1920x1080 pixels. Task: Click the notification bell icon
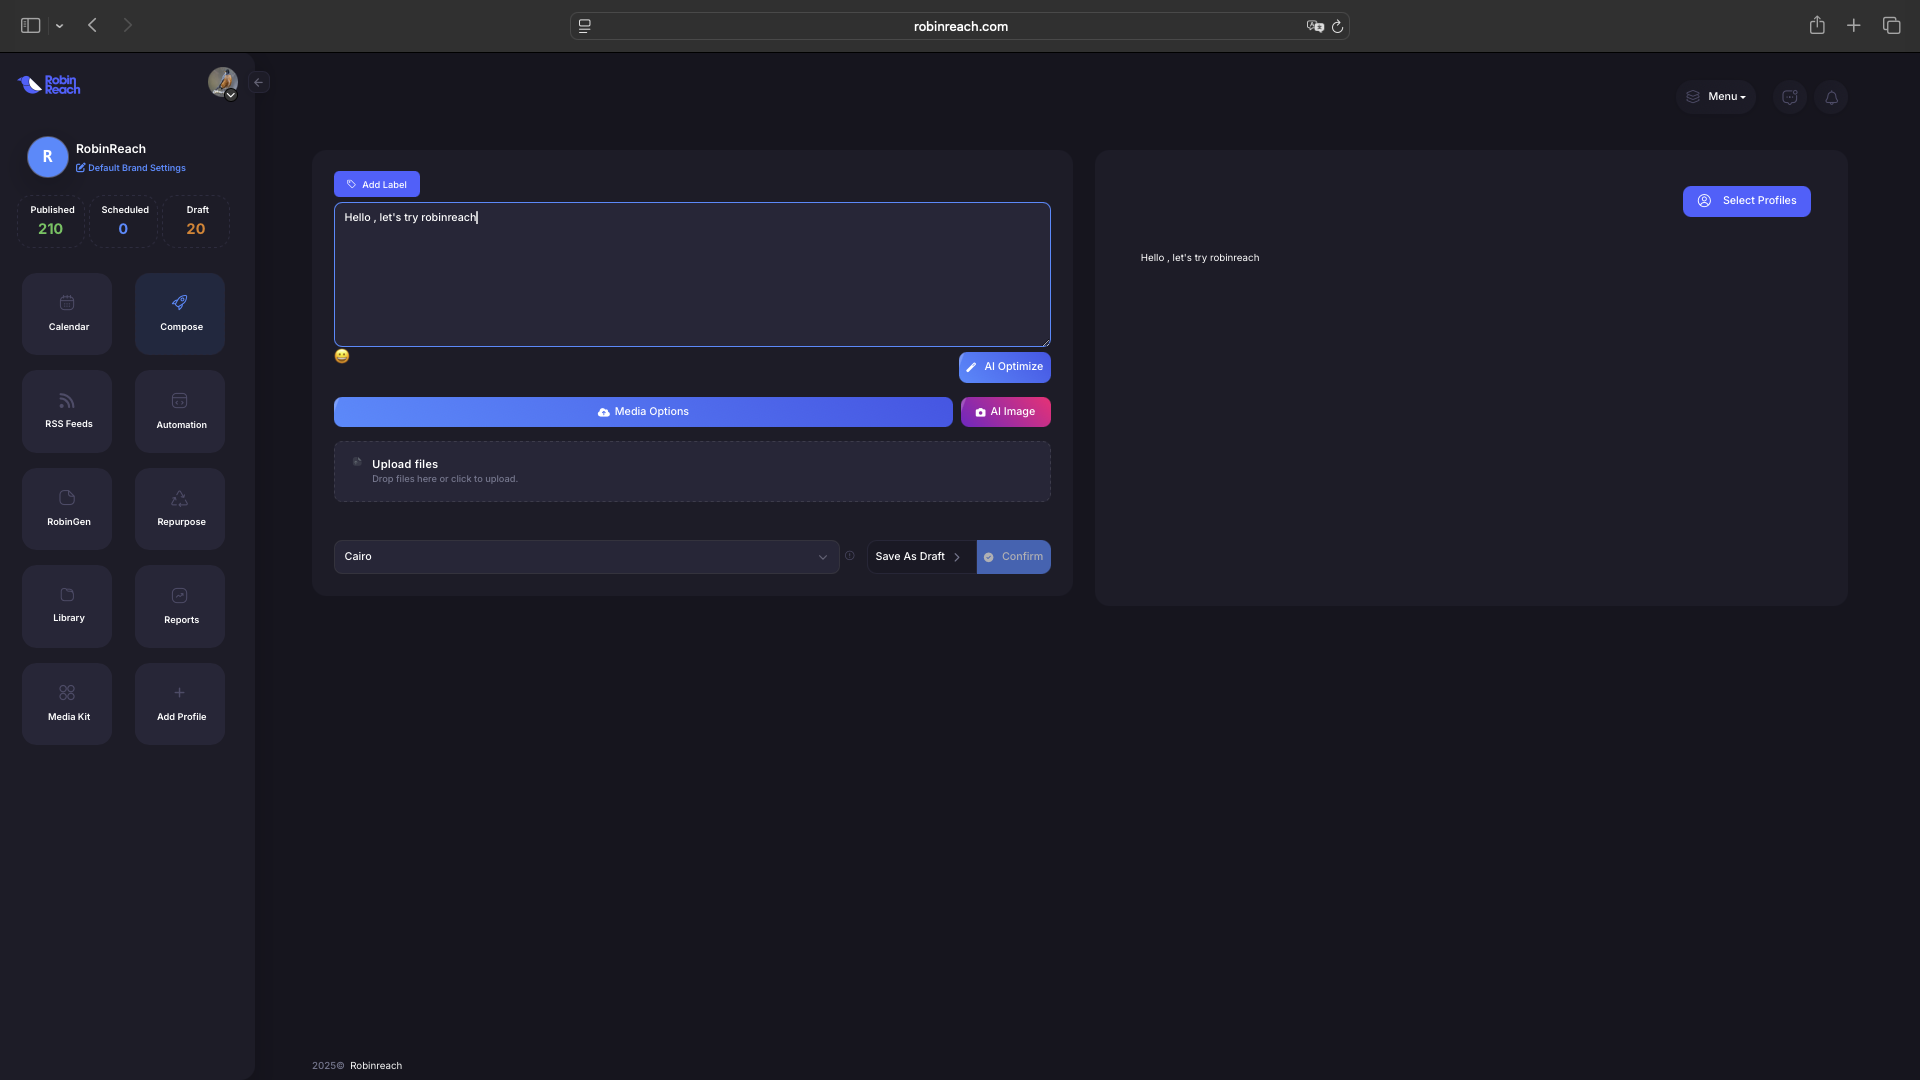tap(1831, 97)
